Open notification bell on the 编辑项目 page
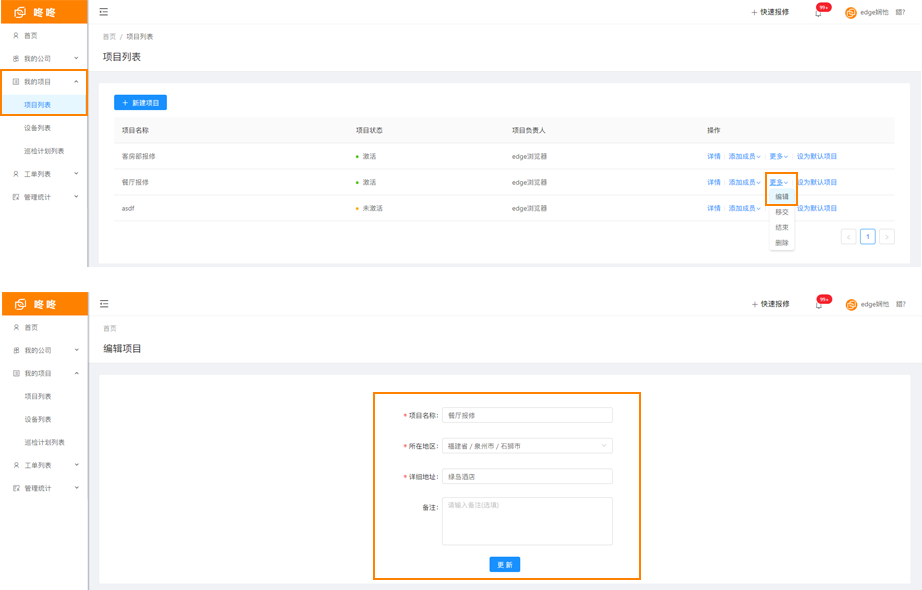Screen dimensions: 922x590 pyautogui.click(x=818, y=304)
